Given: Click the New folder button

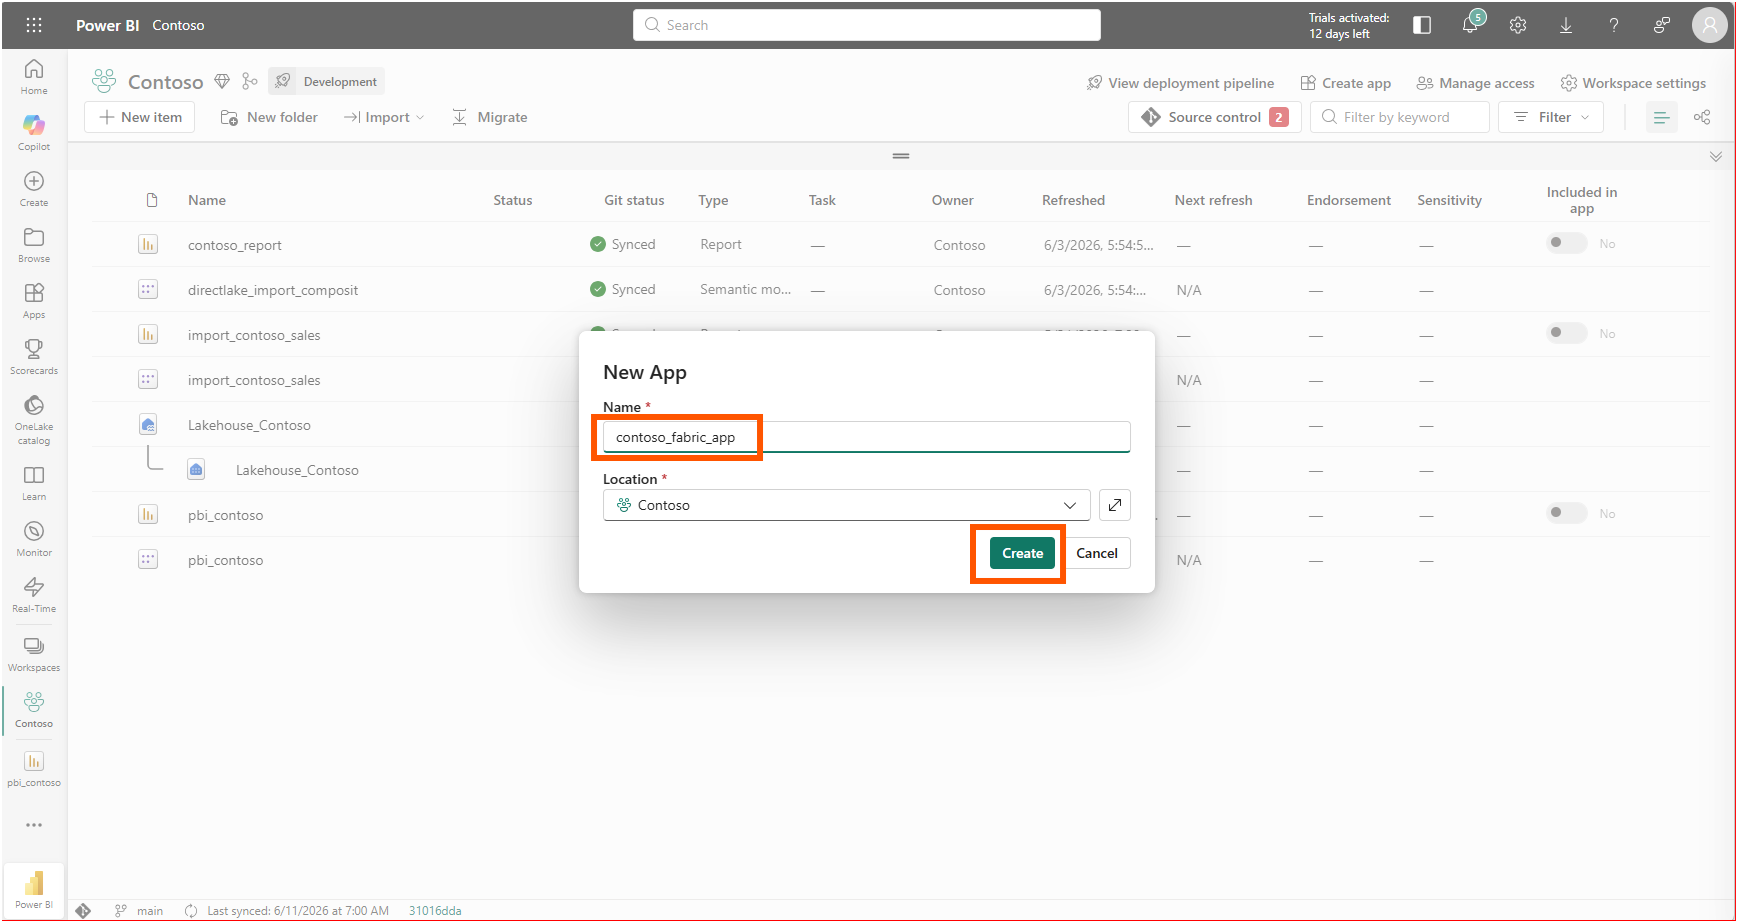Looking at the screenshot, I should coord(269,117).
